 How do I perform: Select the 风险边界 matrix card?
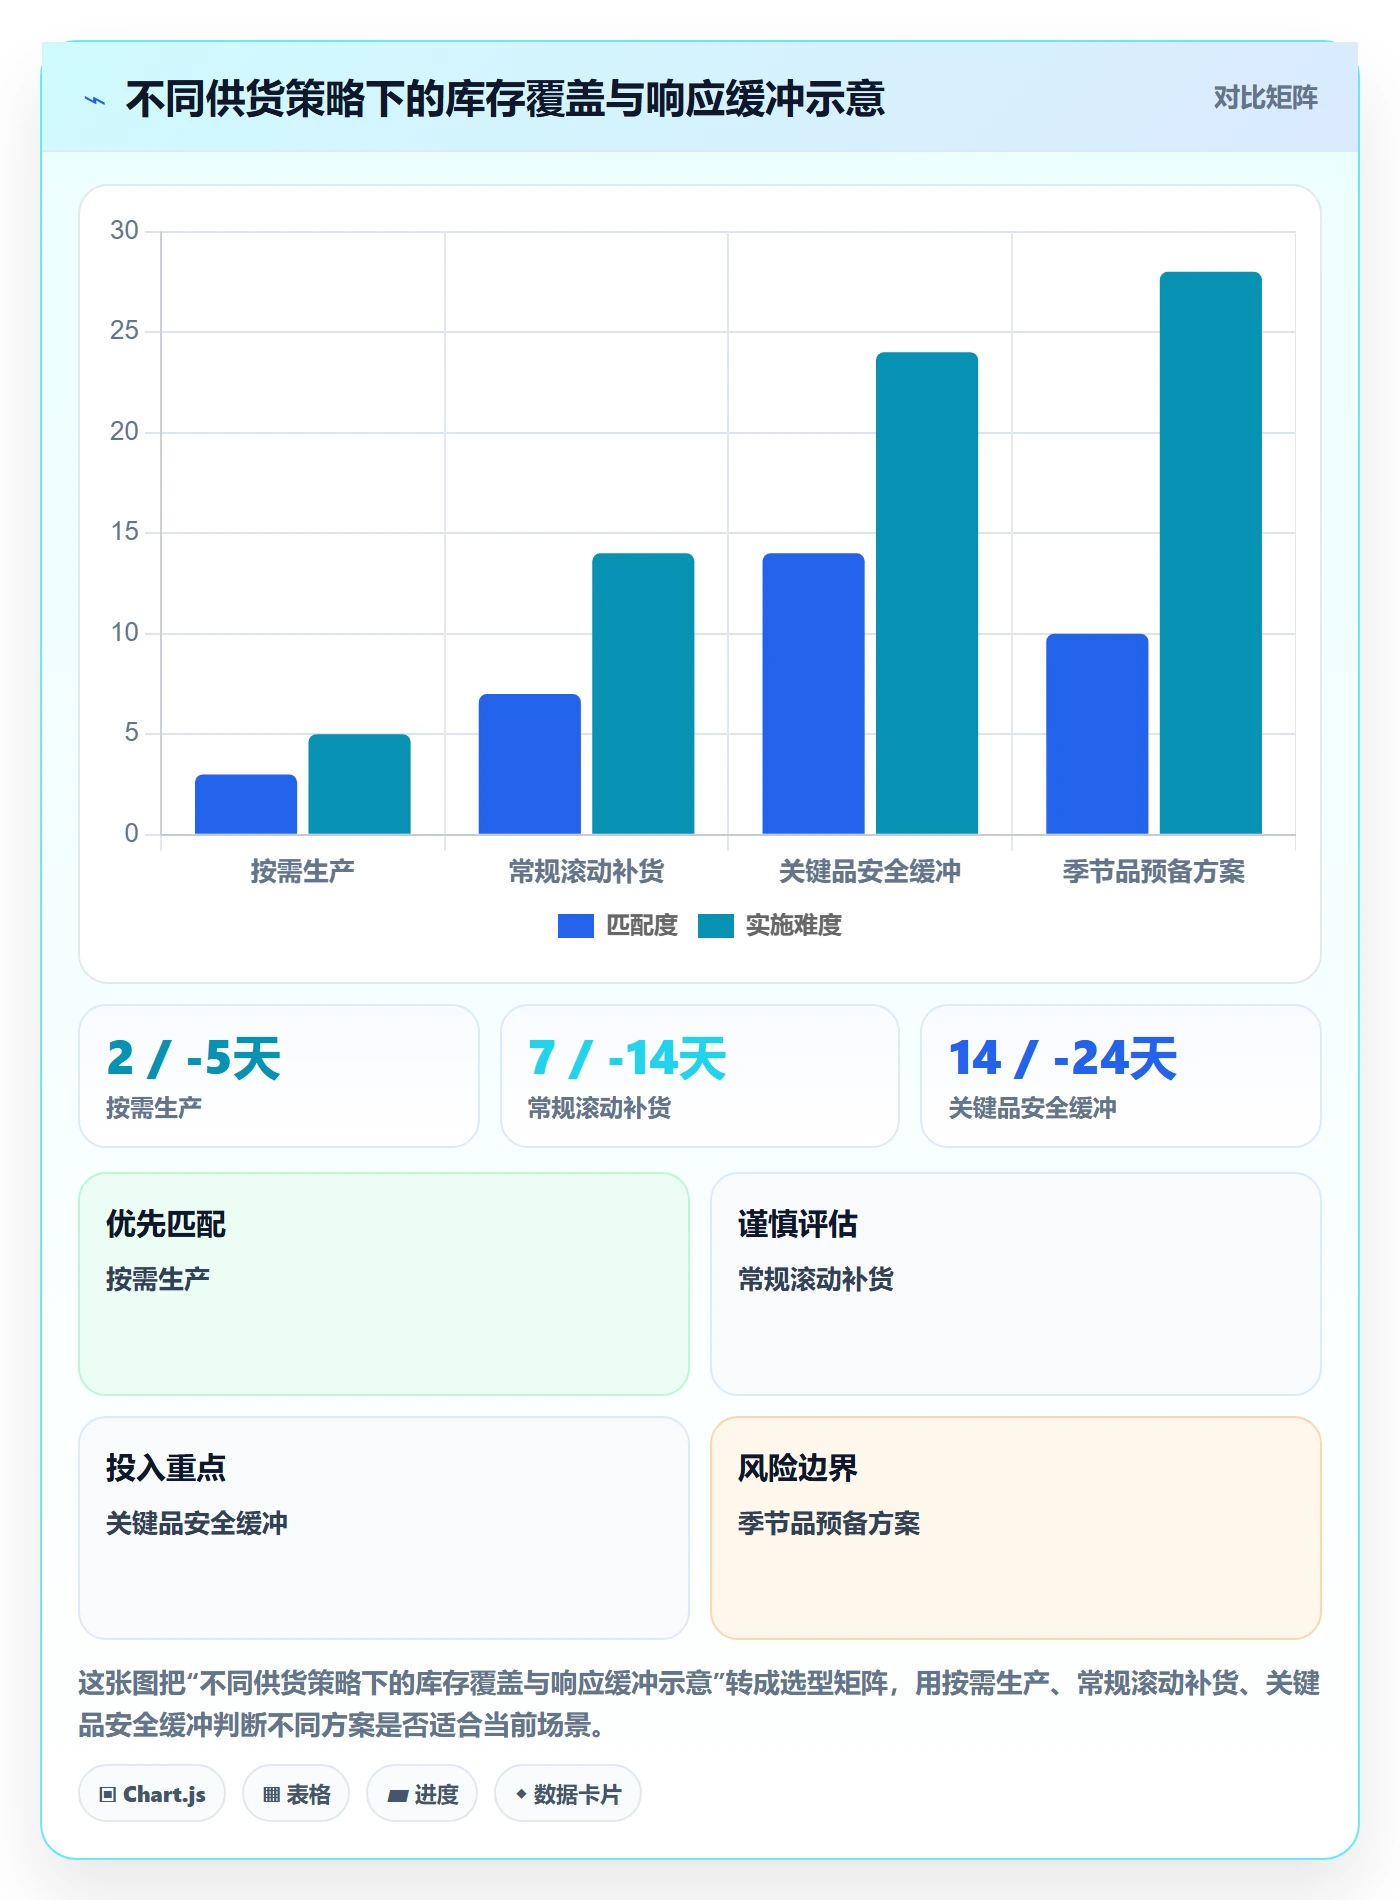pos(1016,1528)
